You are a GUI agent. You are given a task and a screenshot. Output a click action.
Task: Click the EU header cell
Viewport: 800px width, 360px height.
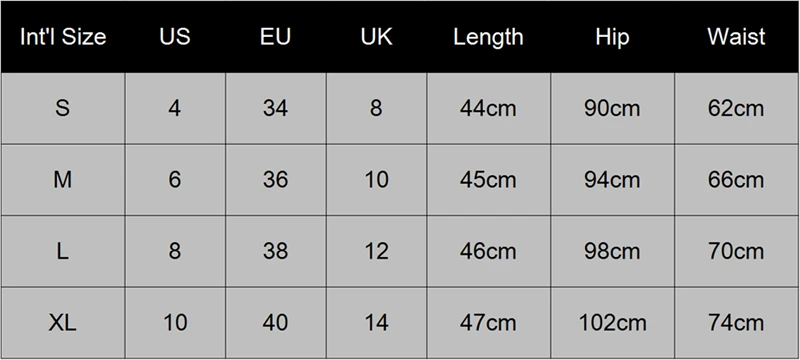point(276,37)
